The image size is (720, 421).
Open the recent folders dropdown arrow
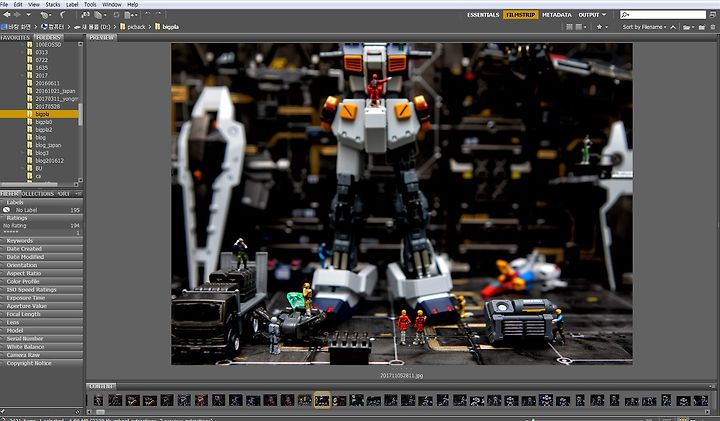(28, 15)
